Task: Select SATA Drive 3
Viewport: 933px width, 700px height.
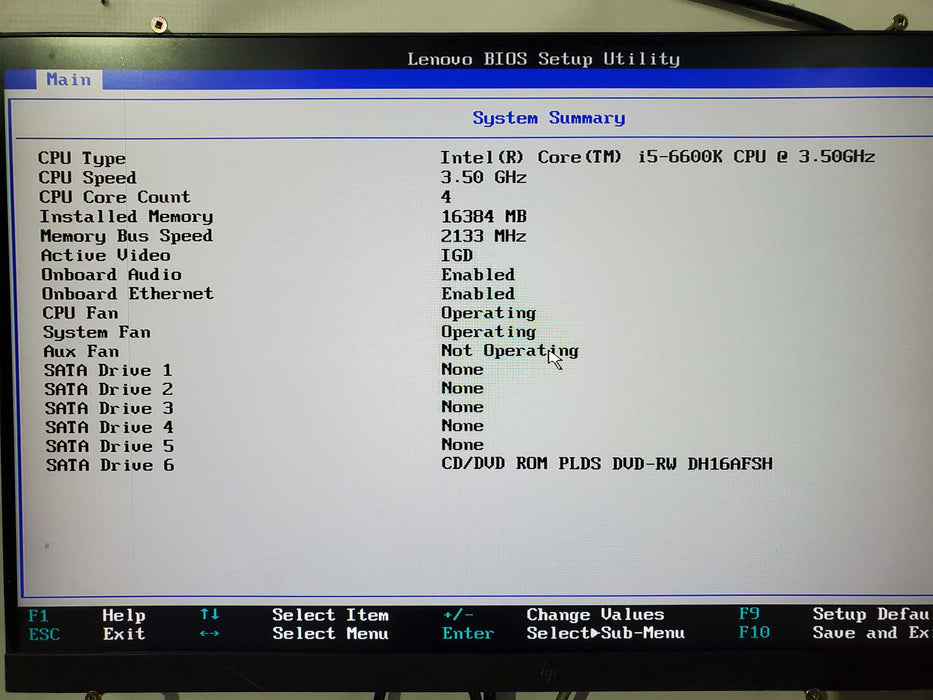Action: [x=105, y=408]
